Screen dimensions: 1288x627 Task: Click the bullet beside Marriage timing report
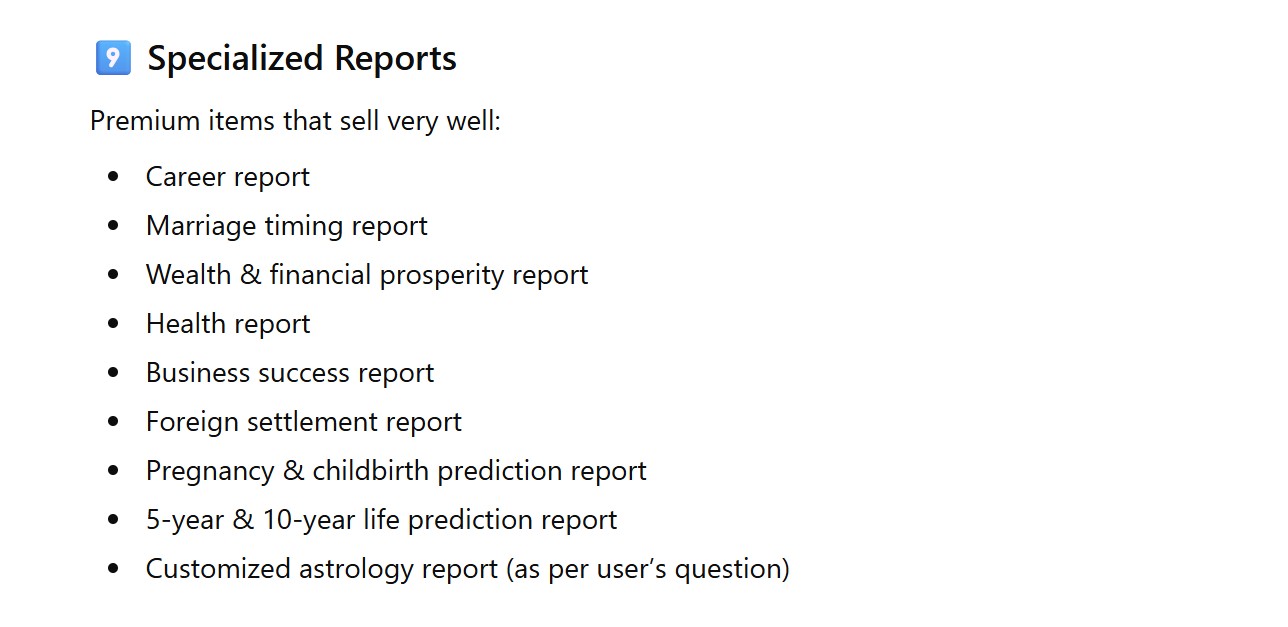click(x=113, y=226)
